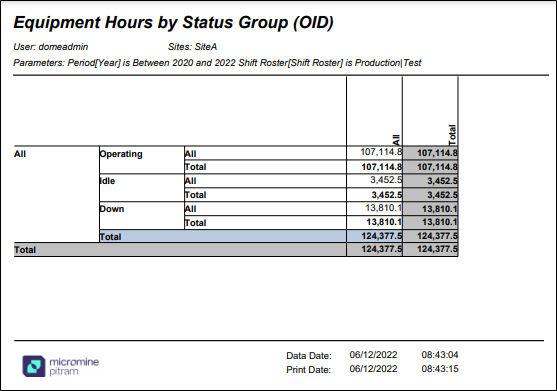557x391 pixels.
Task: Click the grey grand 'Total' row label
Action: [25, 250]
